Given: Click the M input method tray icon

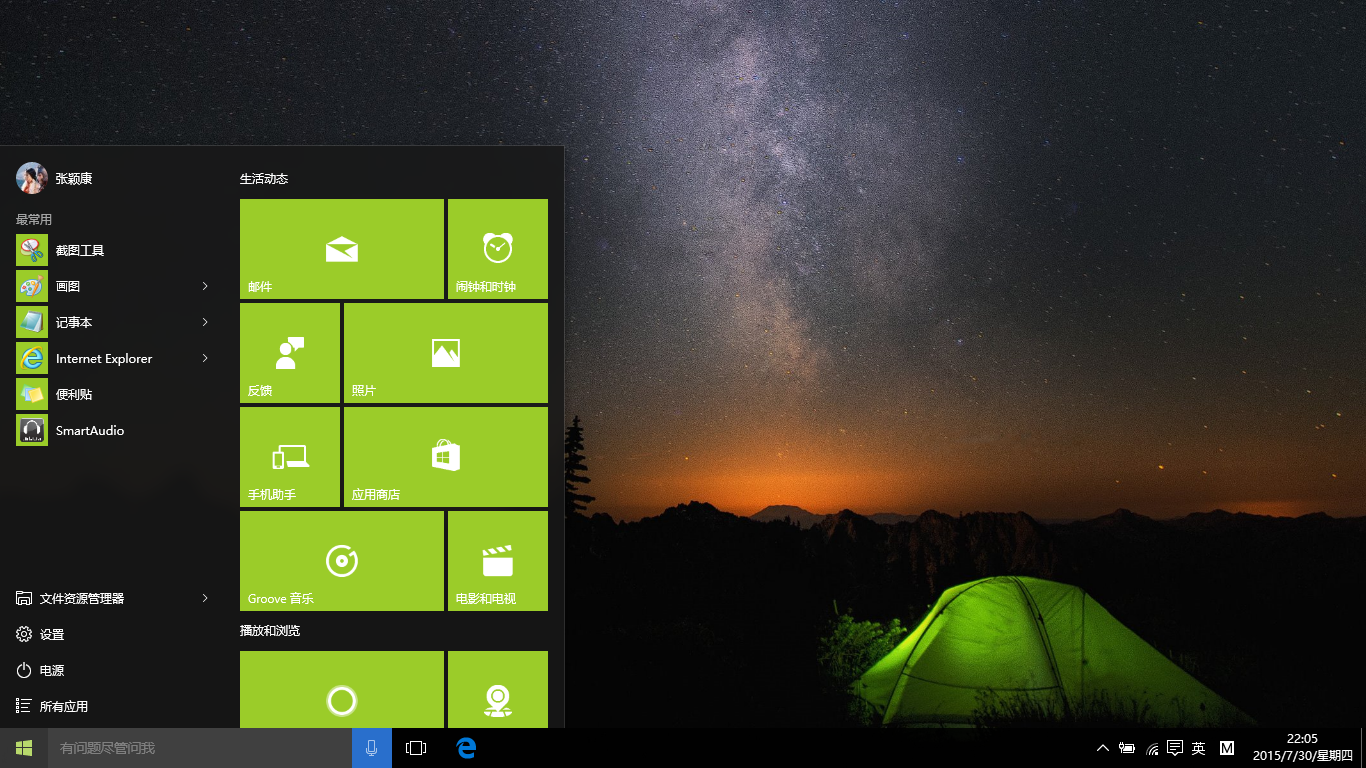Looking at the screenshot, I should point(1227,748).
